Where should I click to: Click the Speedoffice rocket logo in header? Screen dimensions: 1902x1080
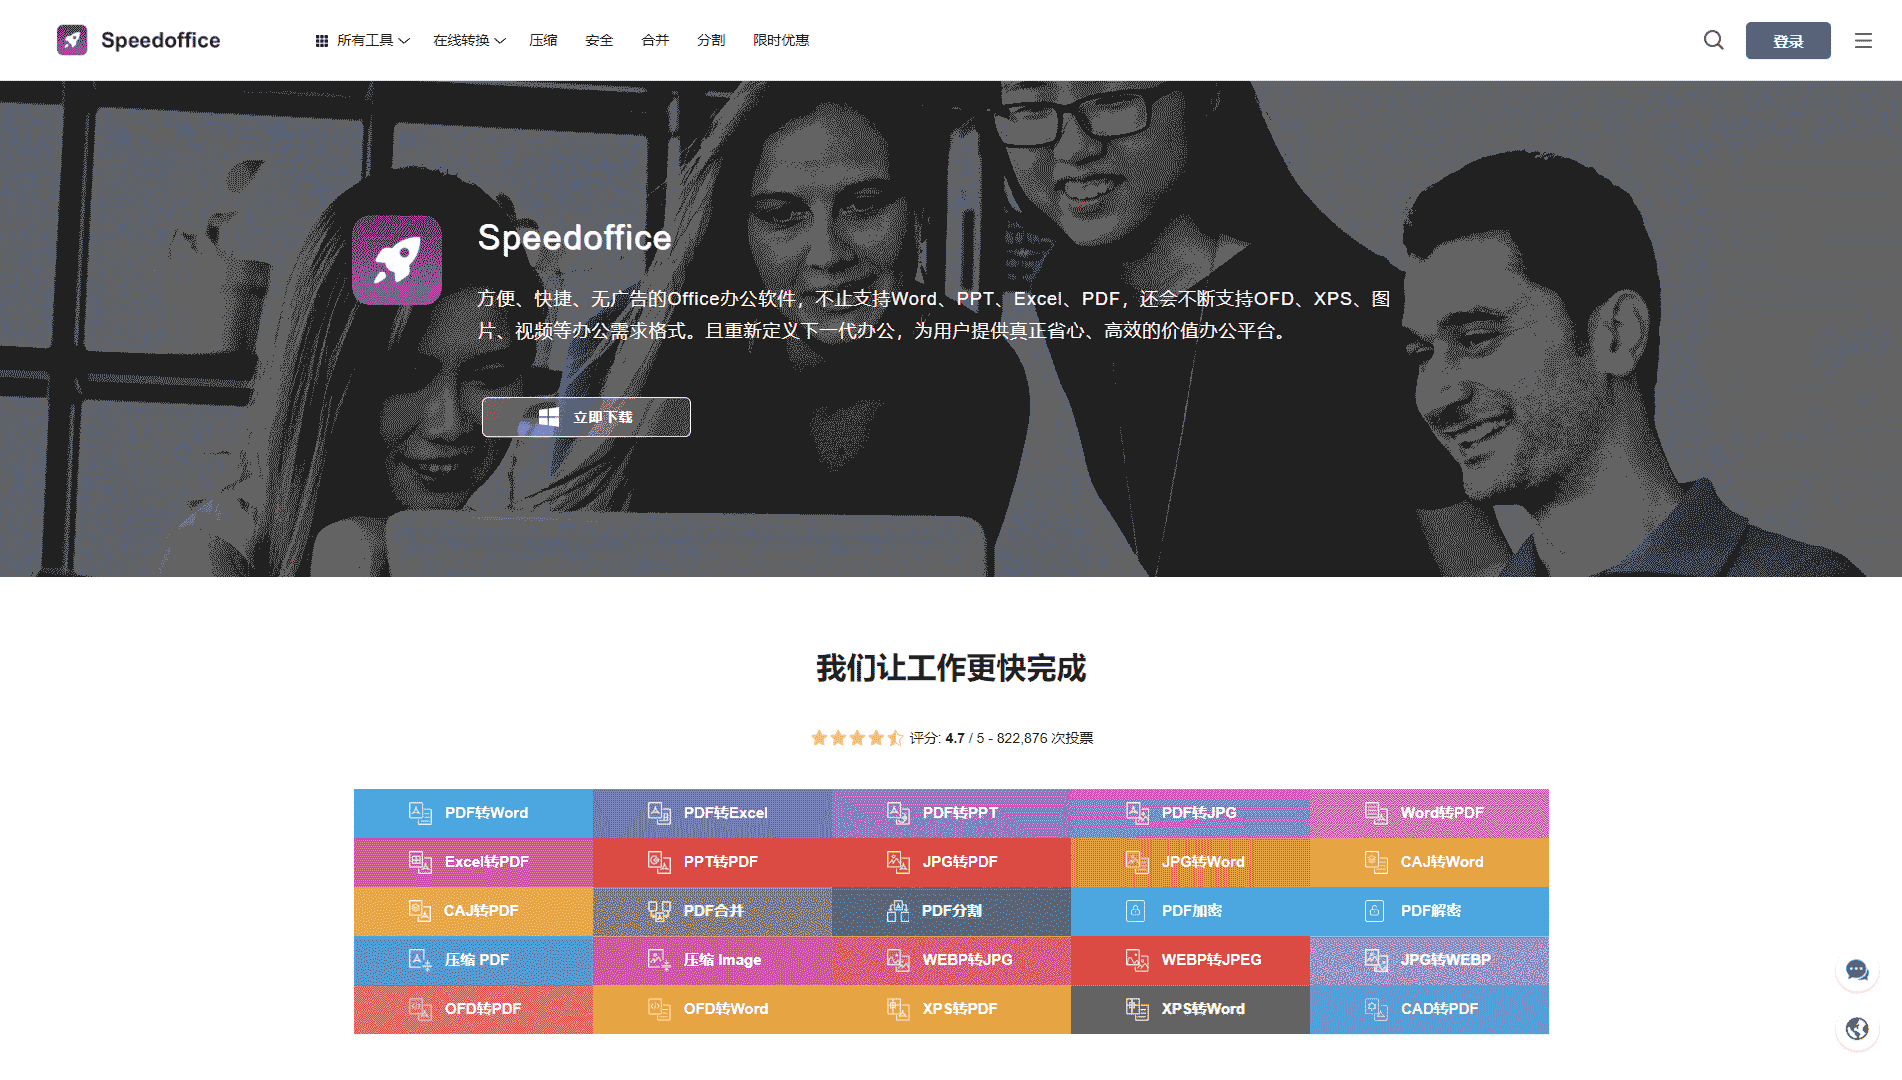(72, 40)
